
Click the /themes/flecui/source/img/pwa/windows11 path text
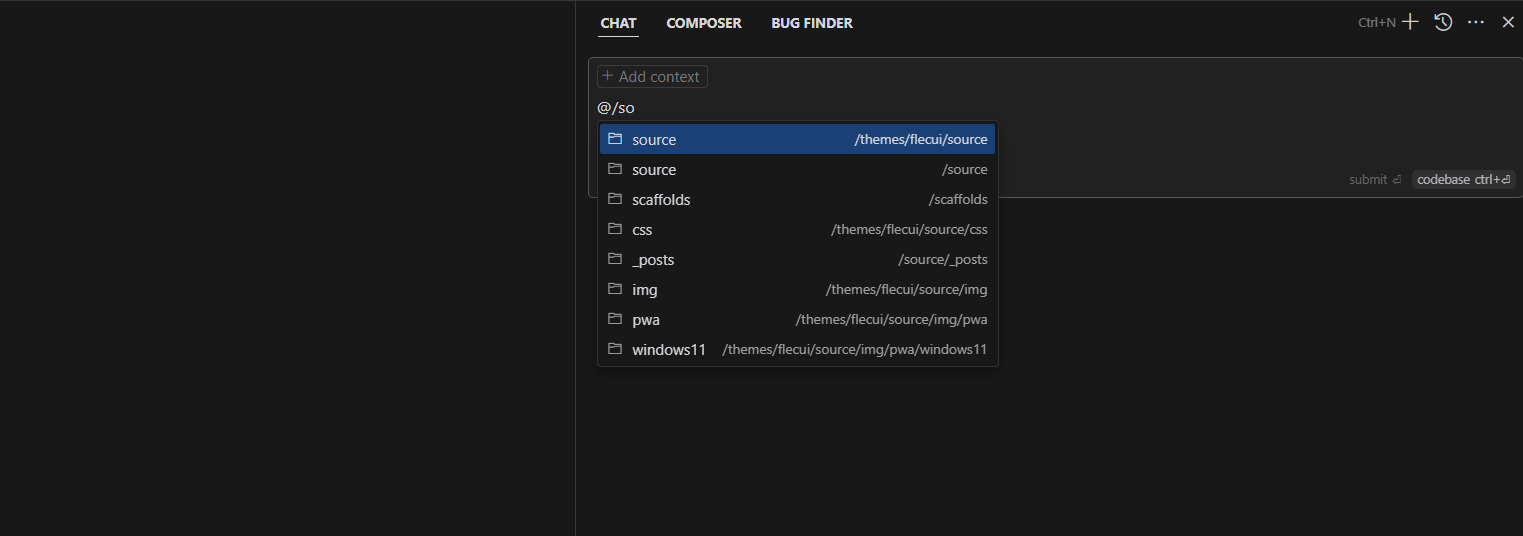[x=854, y=350]
